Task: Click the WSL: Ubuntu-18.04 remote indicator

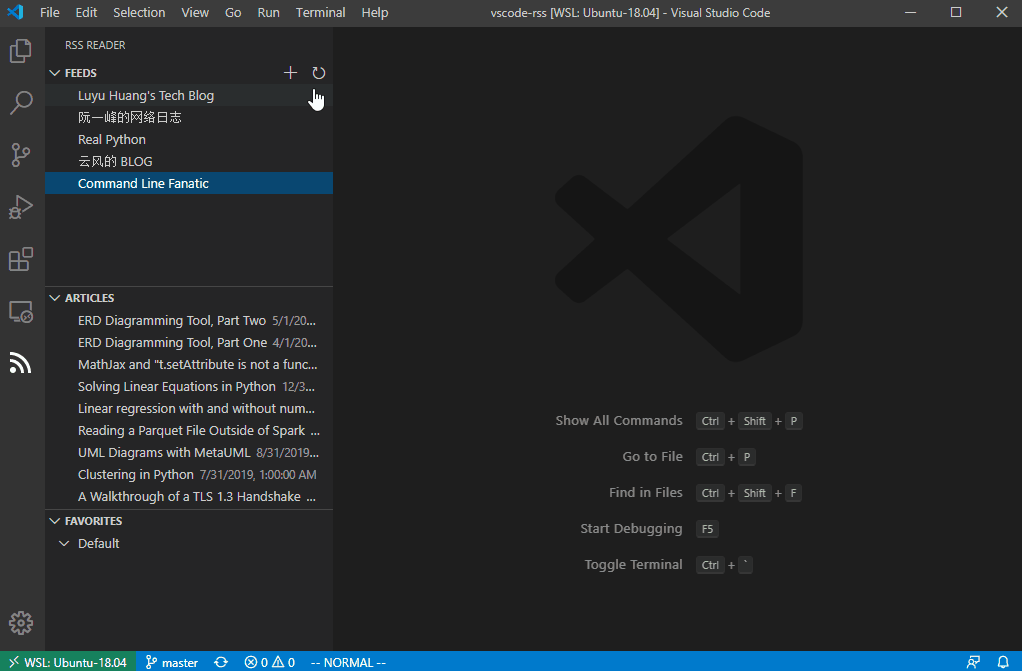Action: (67, 661)
